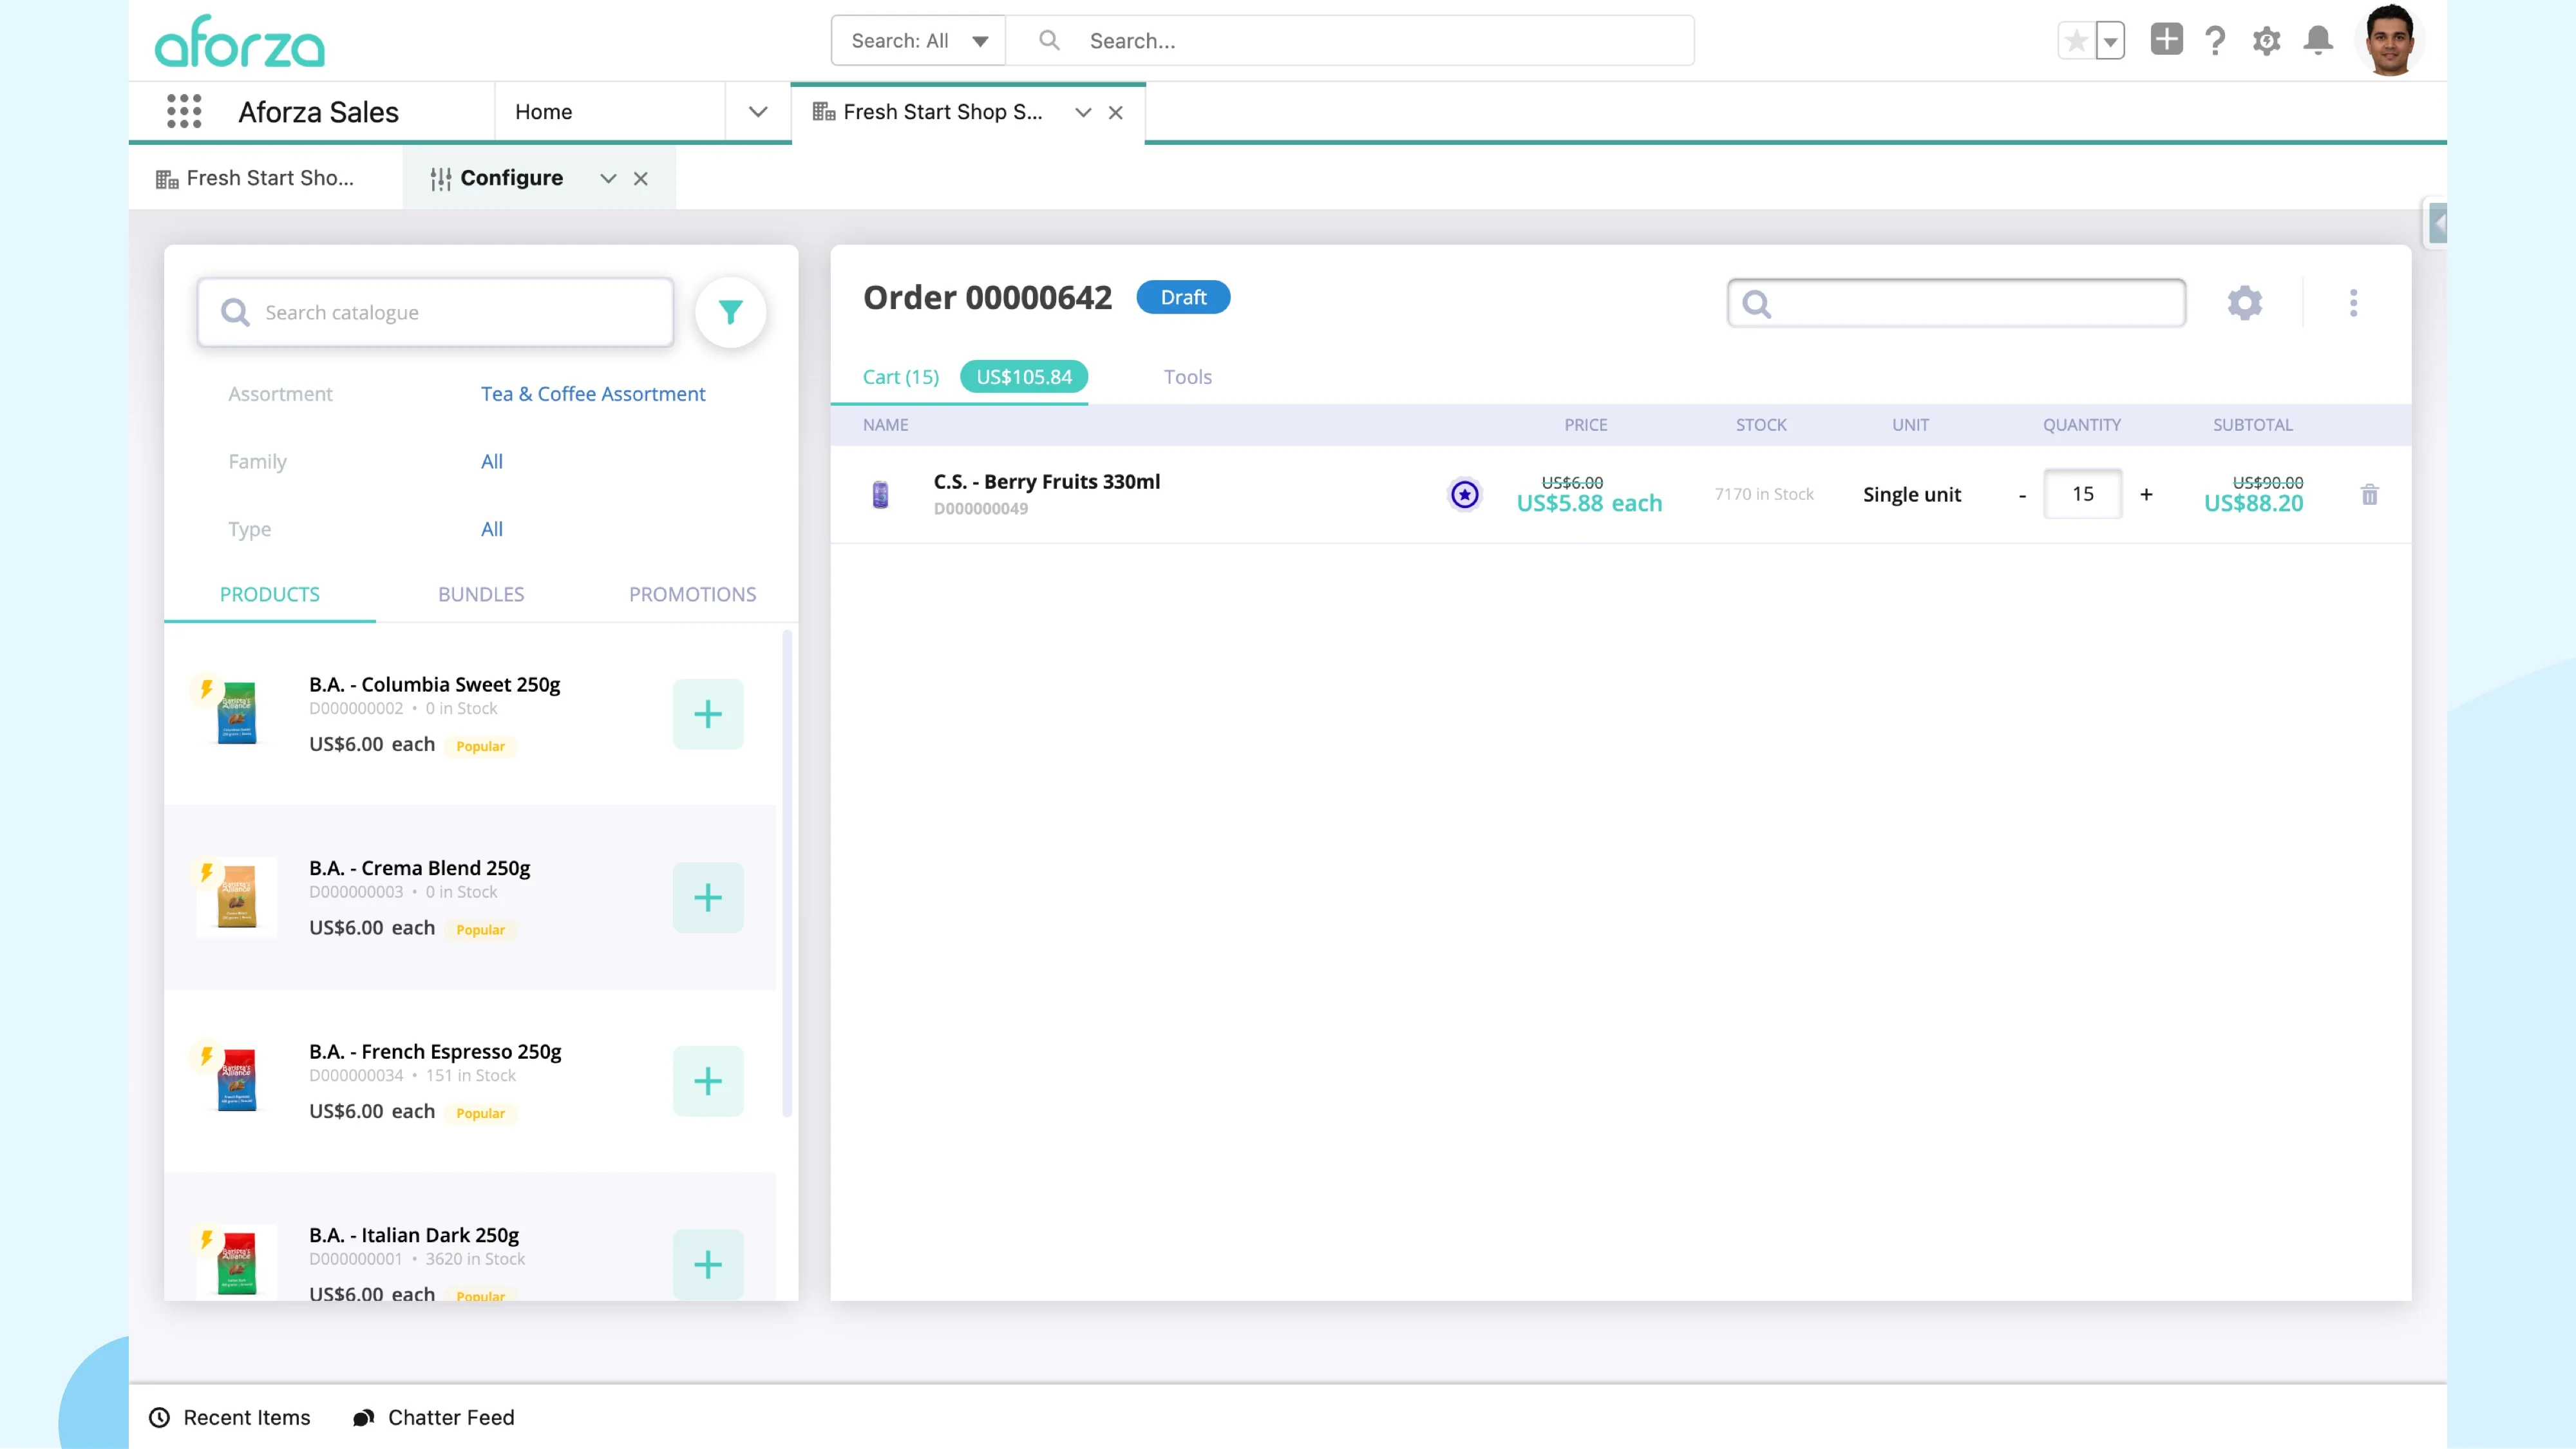The width and height of the screenshot is (2576, 1449).
Task: Click the French Espresso product thumbnail
Action: pos(237,1080)
